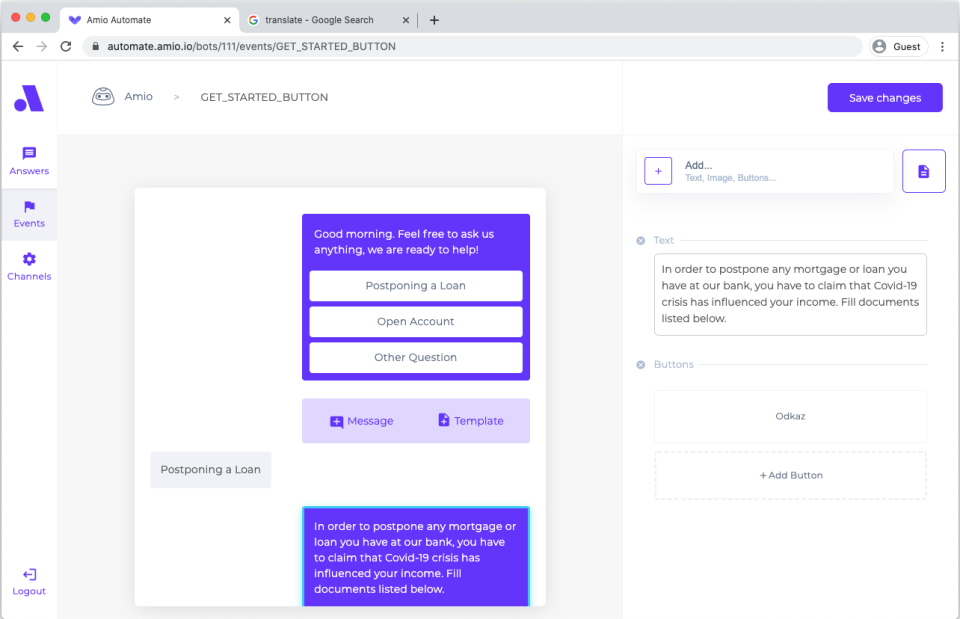The image size is (960, 619).
Task: Click the Template icon in the chat preview
Action: click(x=444, y=421)
